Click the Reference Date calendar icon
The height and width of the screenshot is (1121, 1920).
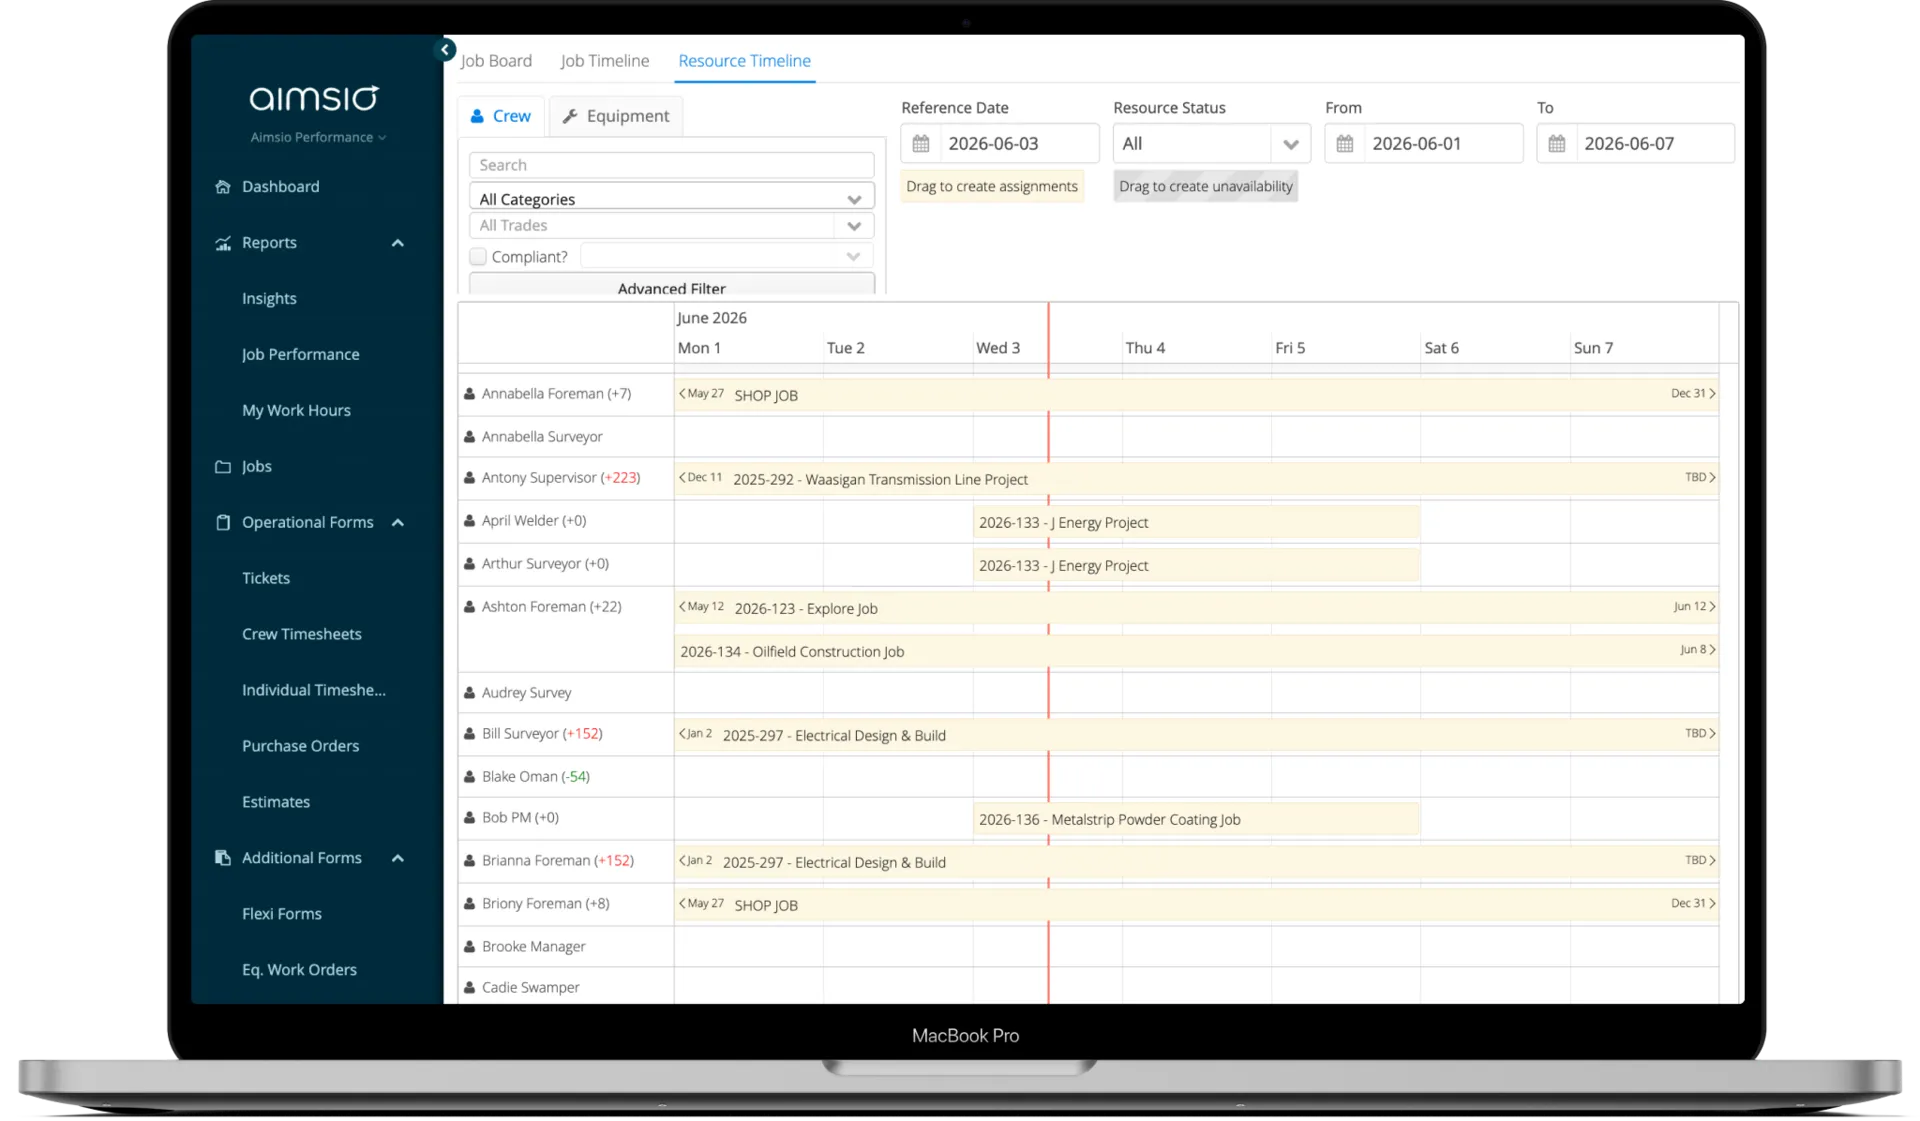[x=921, y=144]
